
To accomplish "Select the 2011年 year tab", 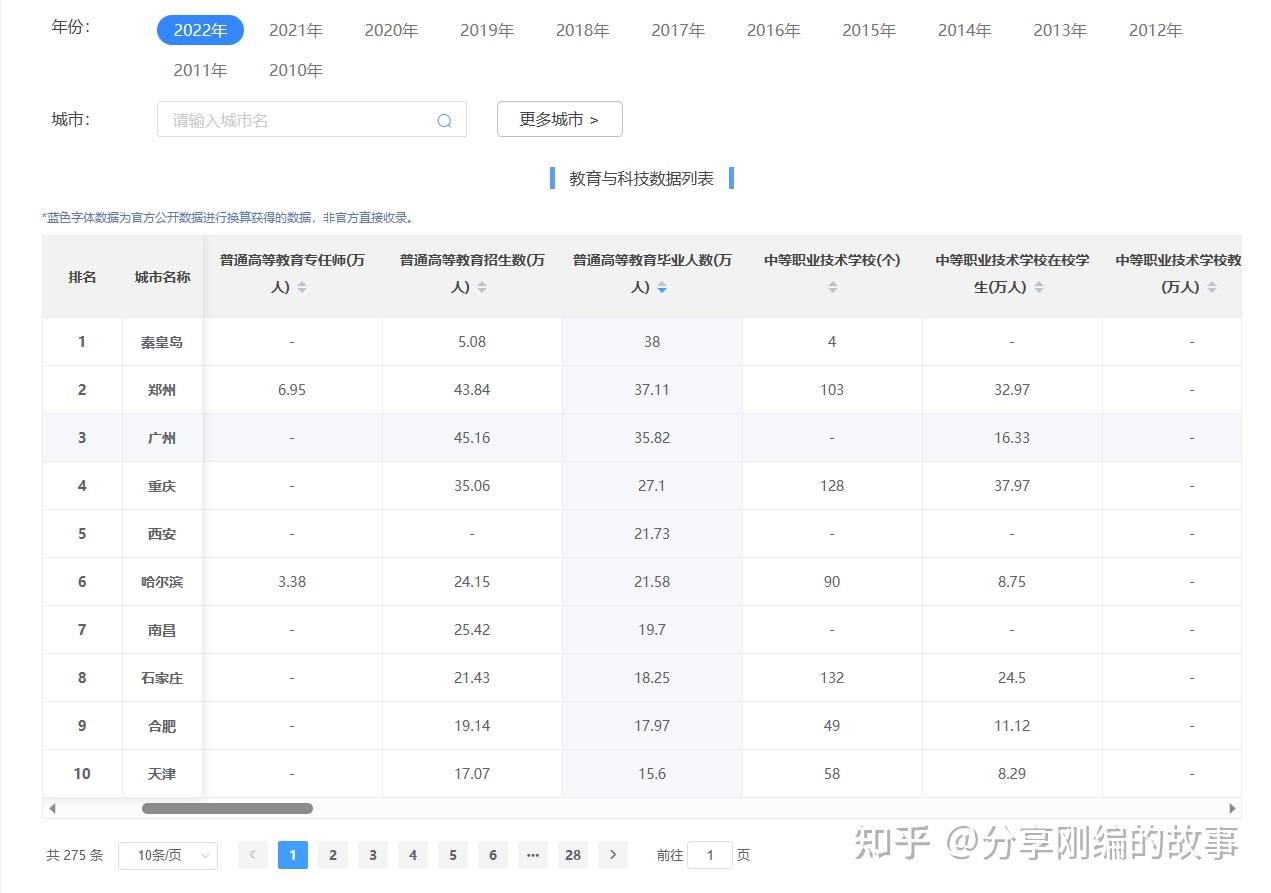I will [200, 70].
